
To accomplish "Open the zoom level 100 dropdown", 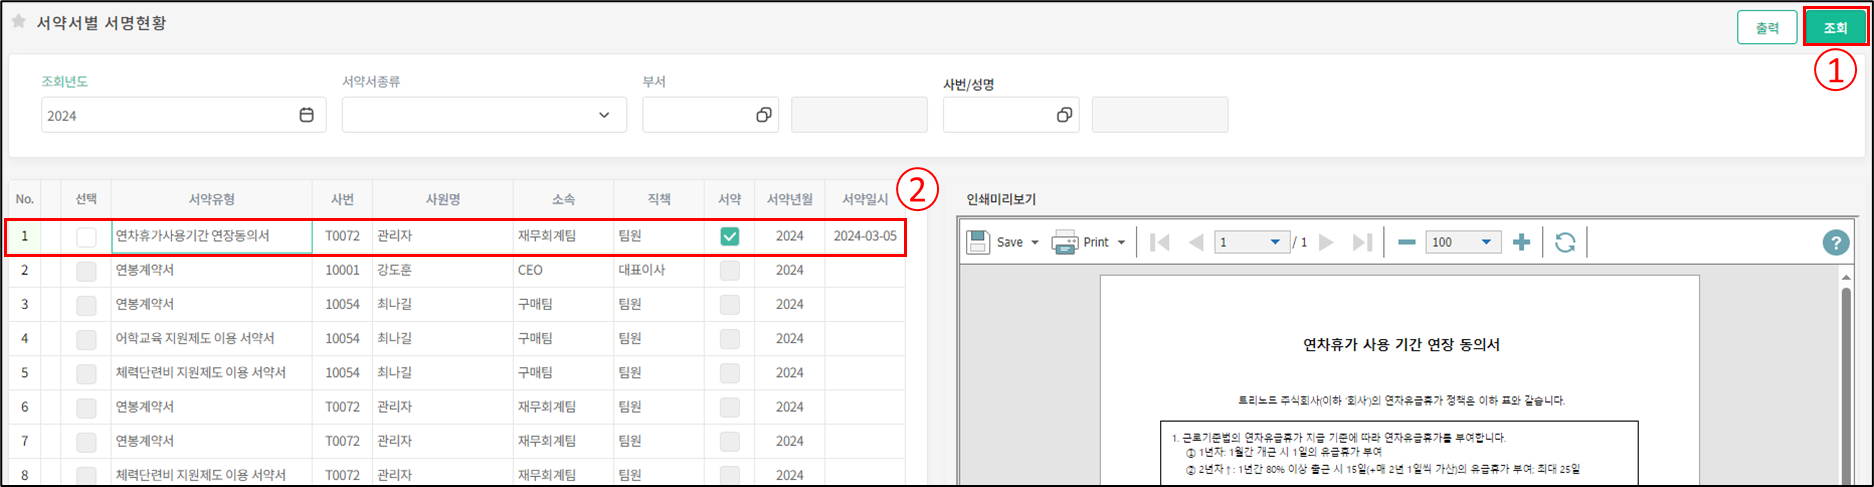I will (x=1486, y=242).
